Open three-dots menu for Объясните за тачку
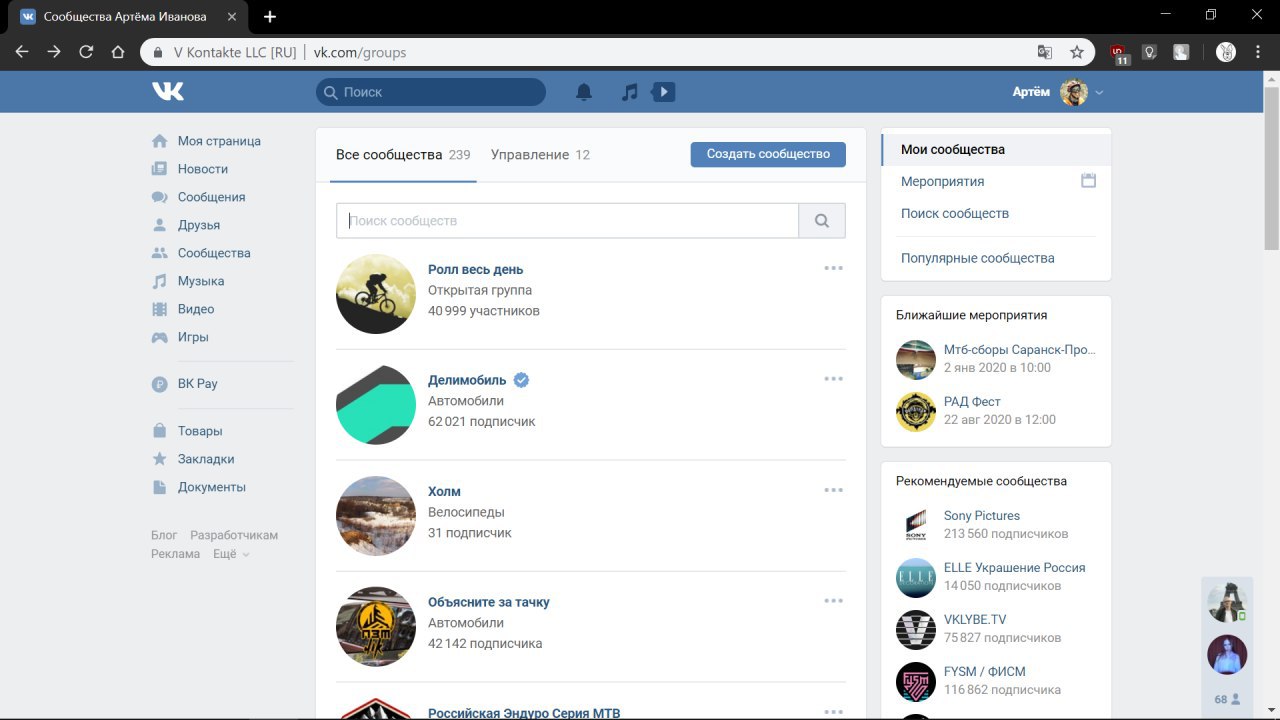The height and width of the screenshot is (720, 1280). pos(834,601)
